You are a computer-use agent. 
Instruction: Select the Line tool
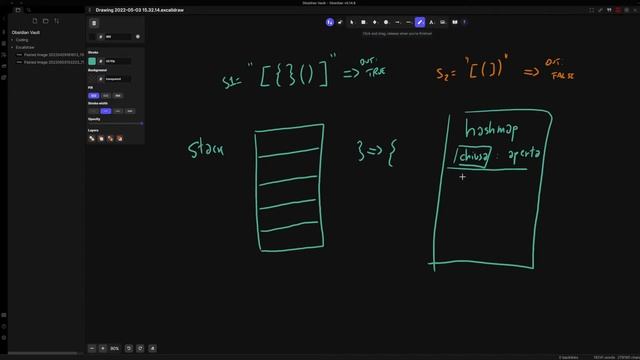[408, 22]
